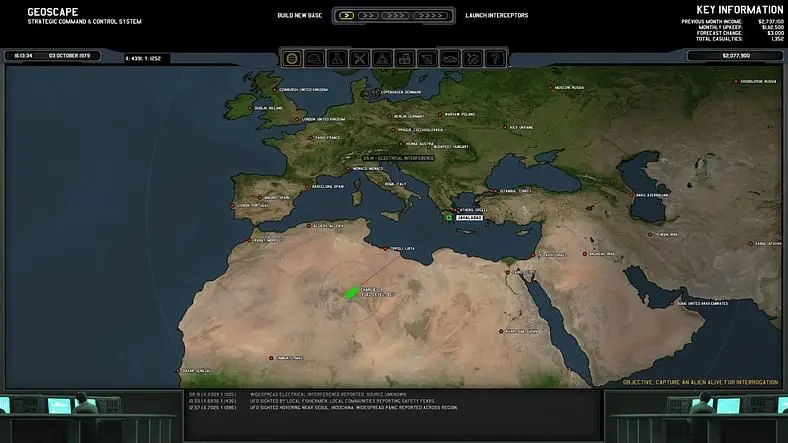Click the Algiers Algeria city marker
The width and height of the screenshot is (788, 443).
tap(309, 226)
